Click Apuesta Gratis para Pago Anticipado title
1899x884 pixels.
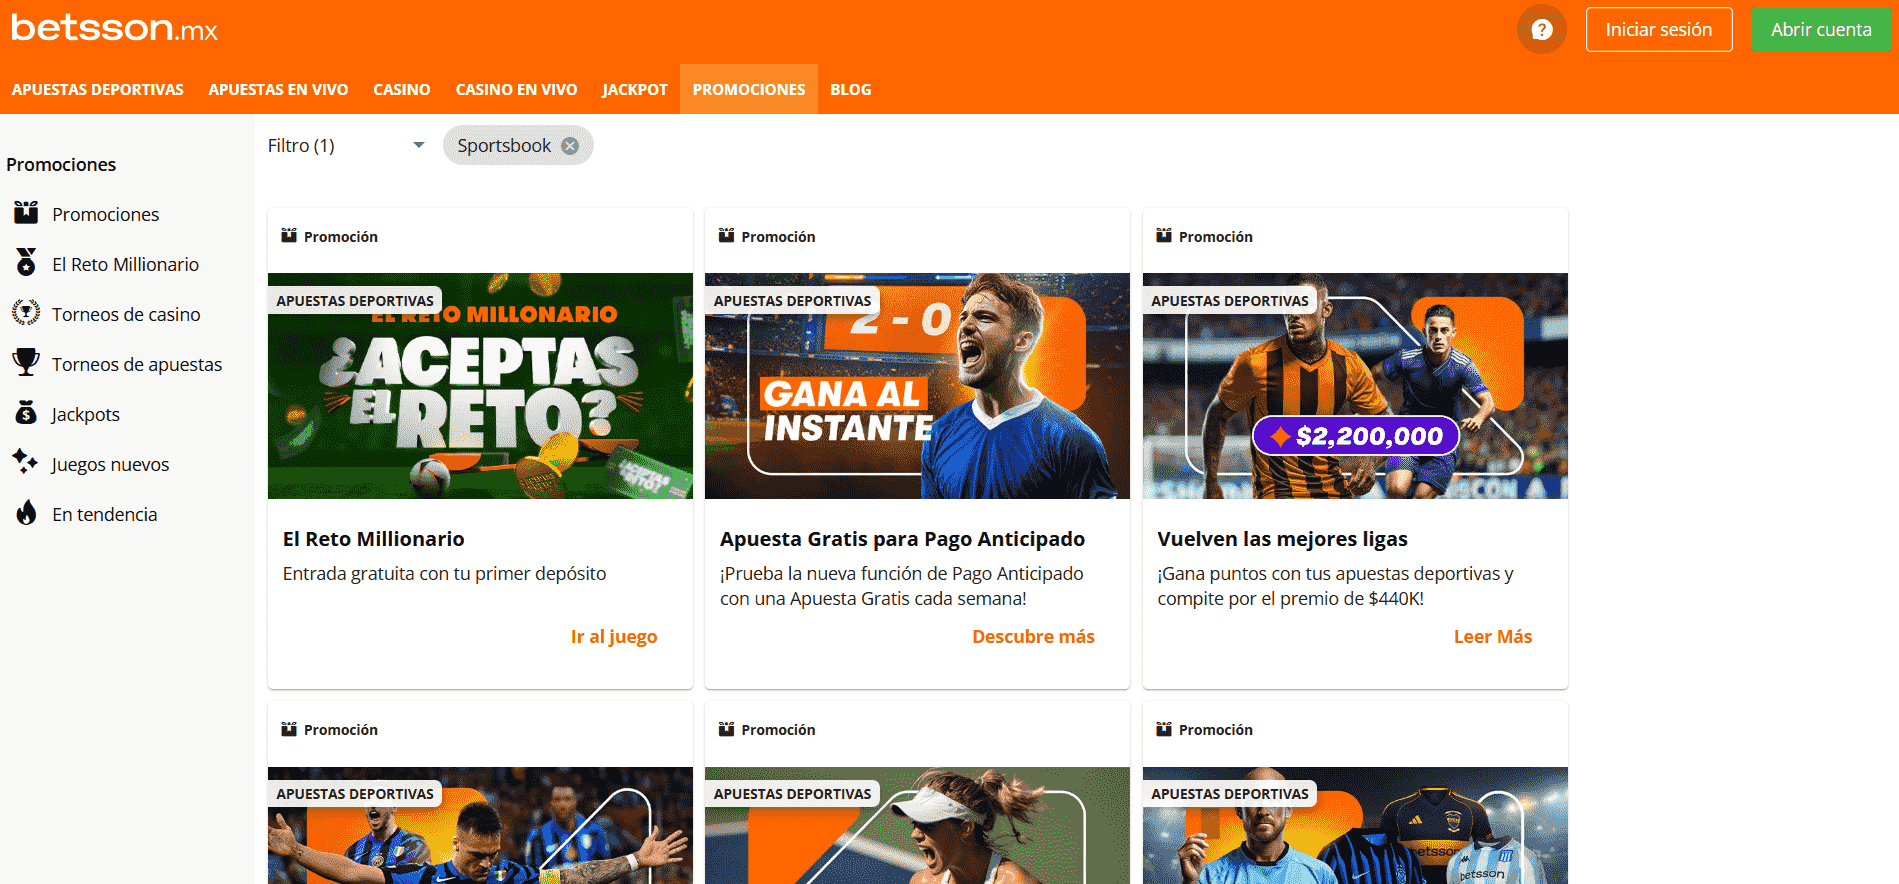[x=902, y=539]
